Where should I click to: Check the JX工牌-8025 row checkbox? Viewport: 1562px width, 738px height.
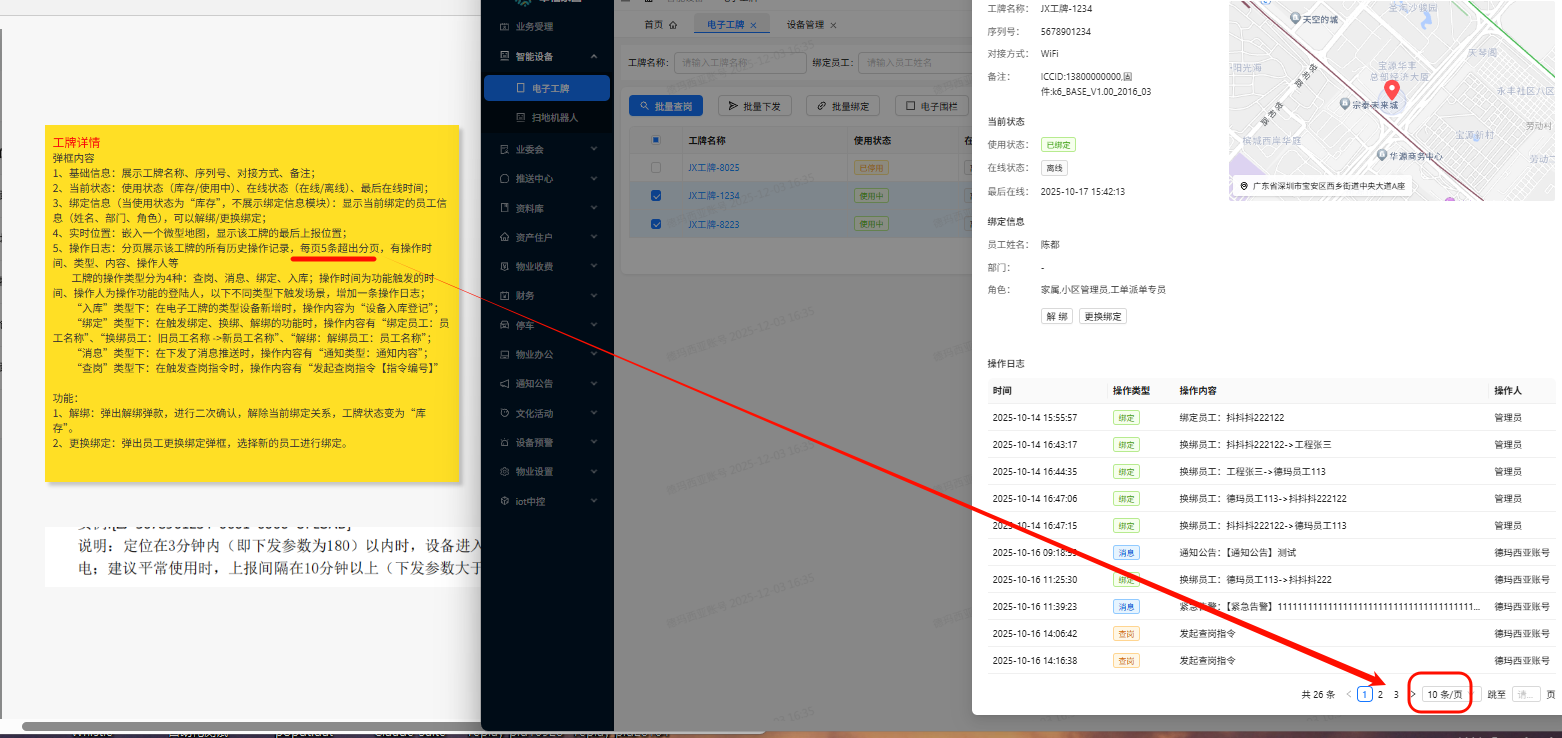click(x=655, y=167)
